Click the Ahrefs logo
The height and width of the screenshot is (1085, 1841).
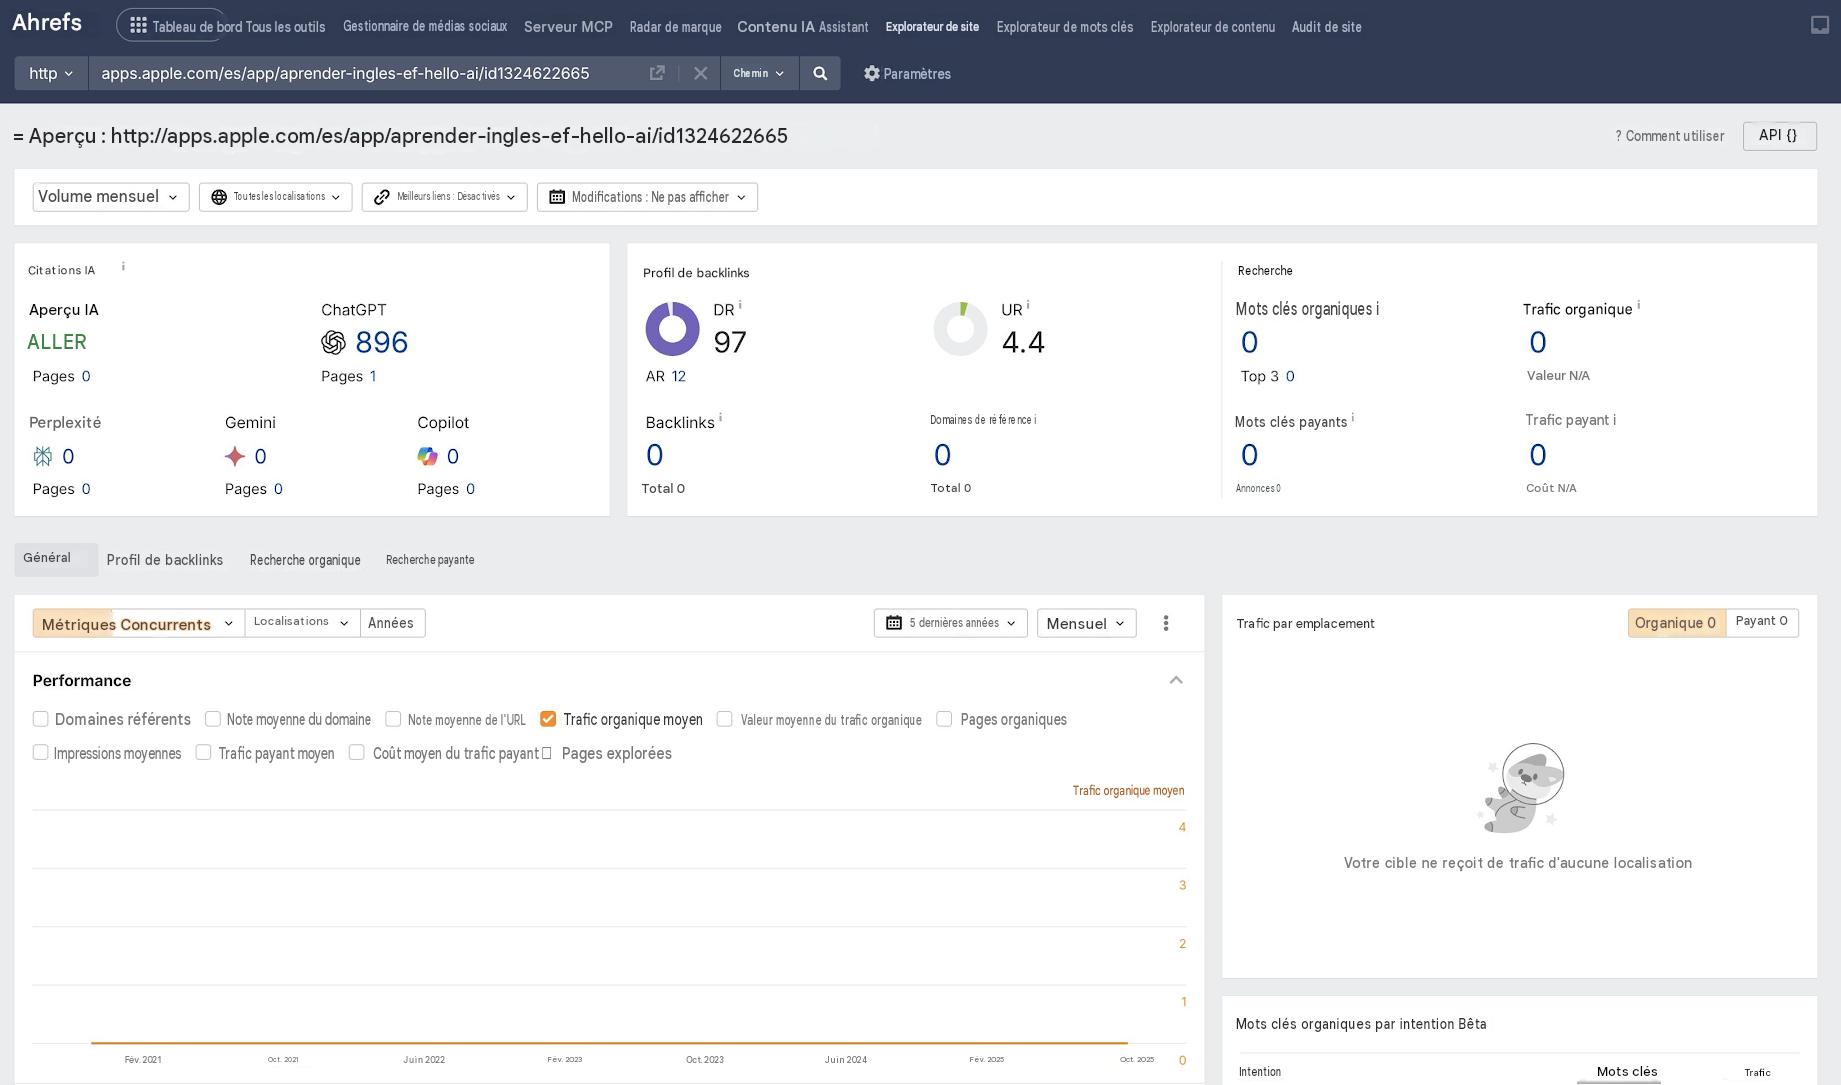[x=47, y=23]
